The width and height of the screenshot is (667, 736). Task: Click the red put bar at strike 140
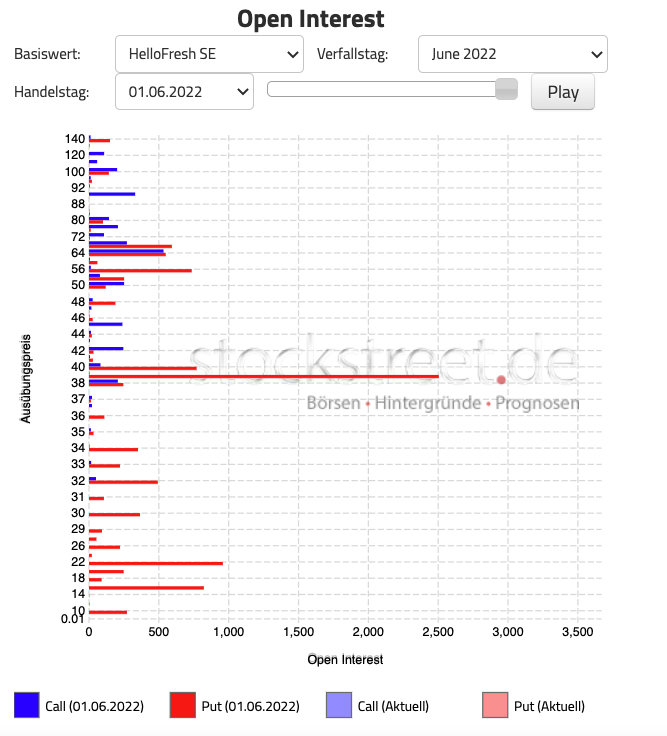pos(100,140)
